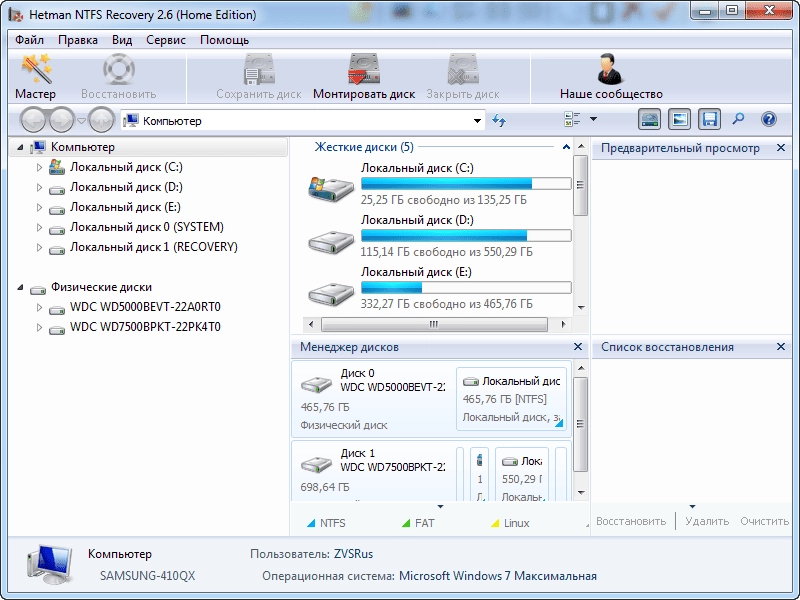Open the Правка menu
The width and height of the screenshot is (800, 600).
[x=78, y=40]
